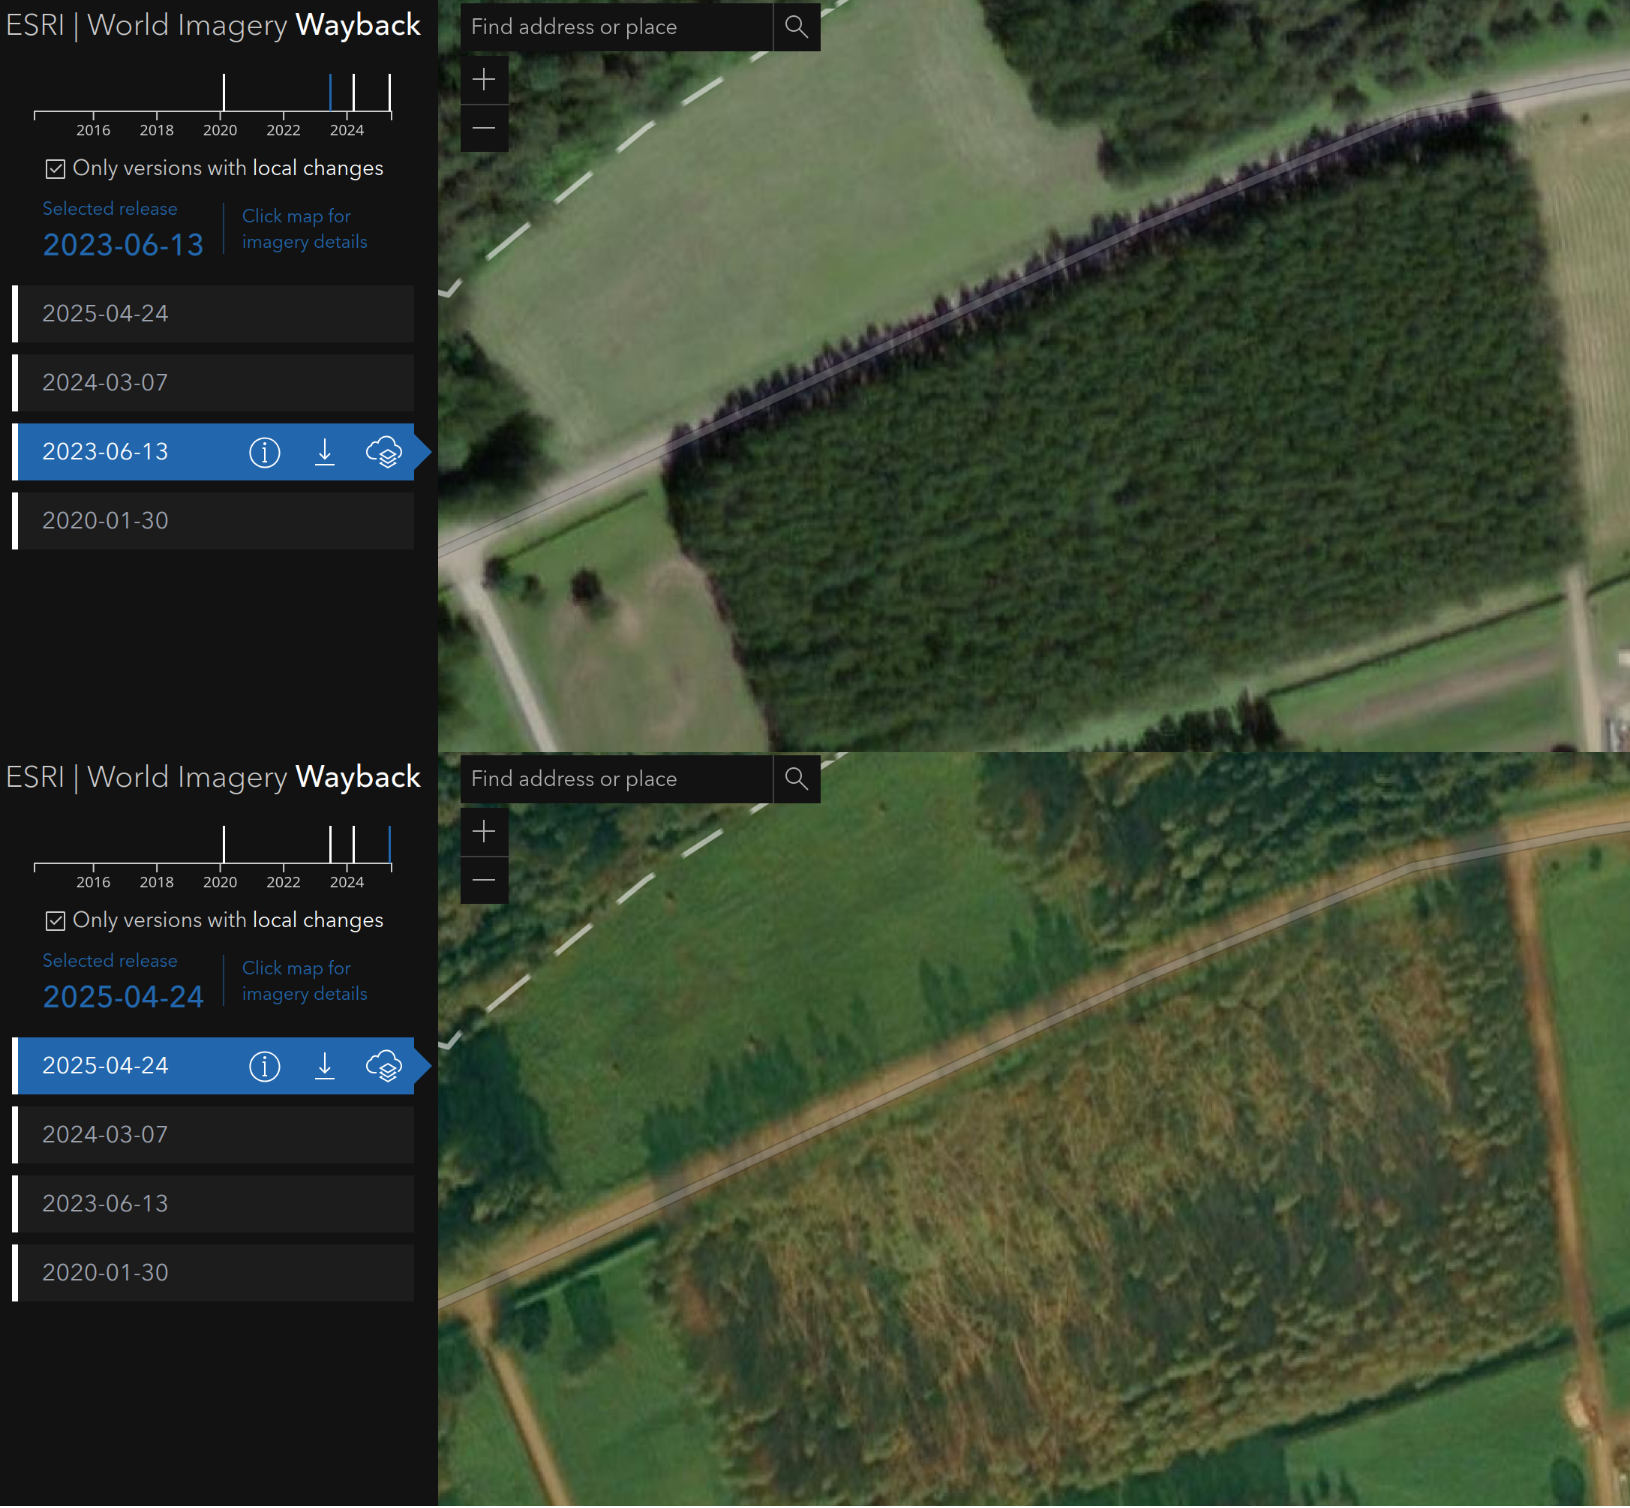This screenshot has height=1508, width=1630.
Task: Click the bottom 'World Imagery Wayback' title
Action: coord(254,777)
